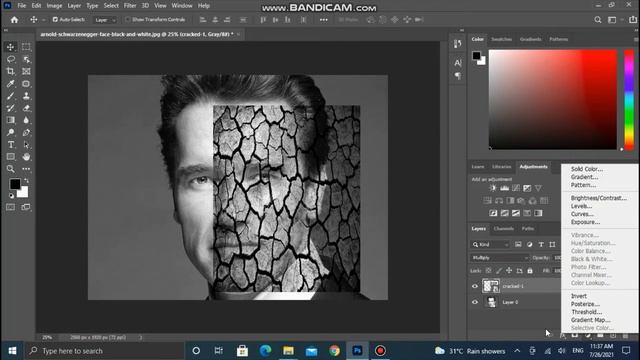Add a Curves adjustment icon

pyautogui.click(x=516, y=188)
